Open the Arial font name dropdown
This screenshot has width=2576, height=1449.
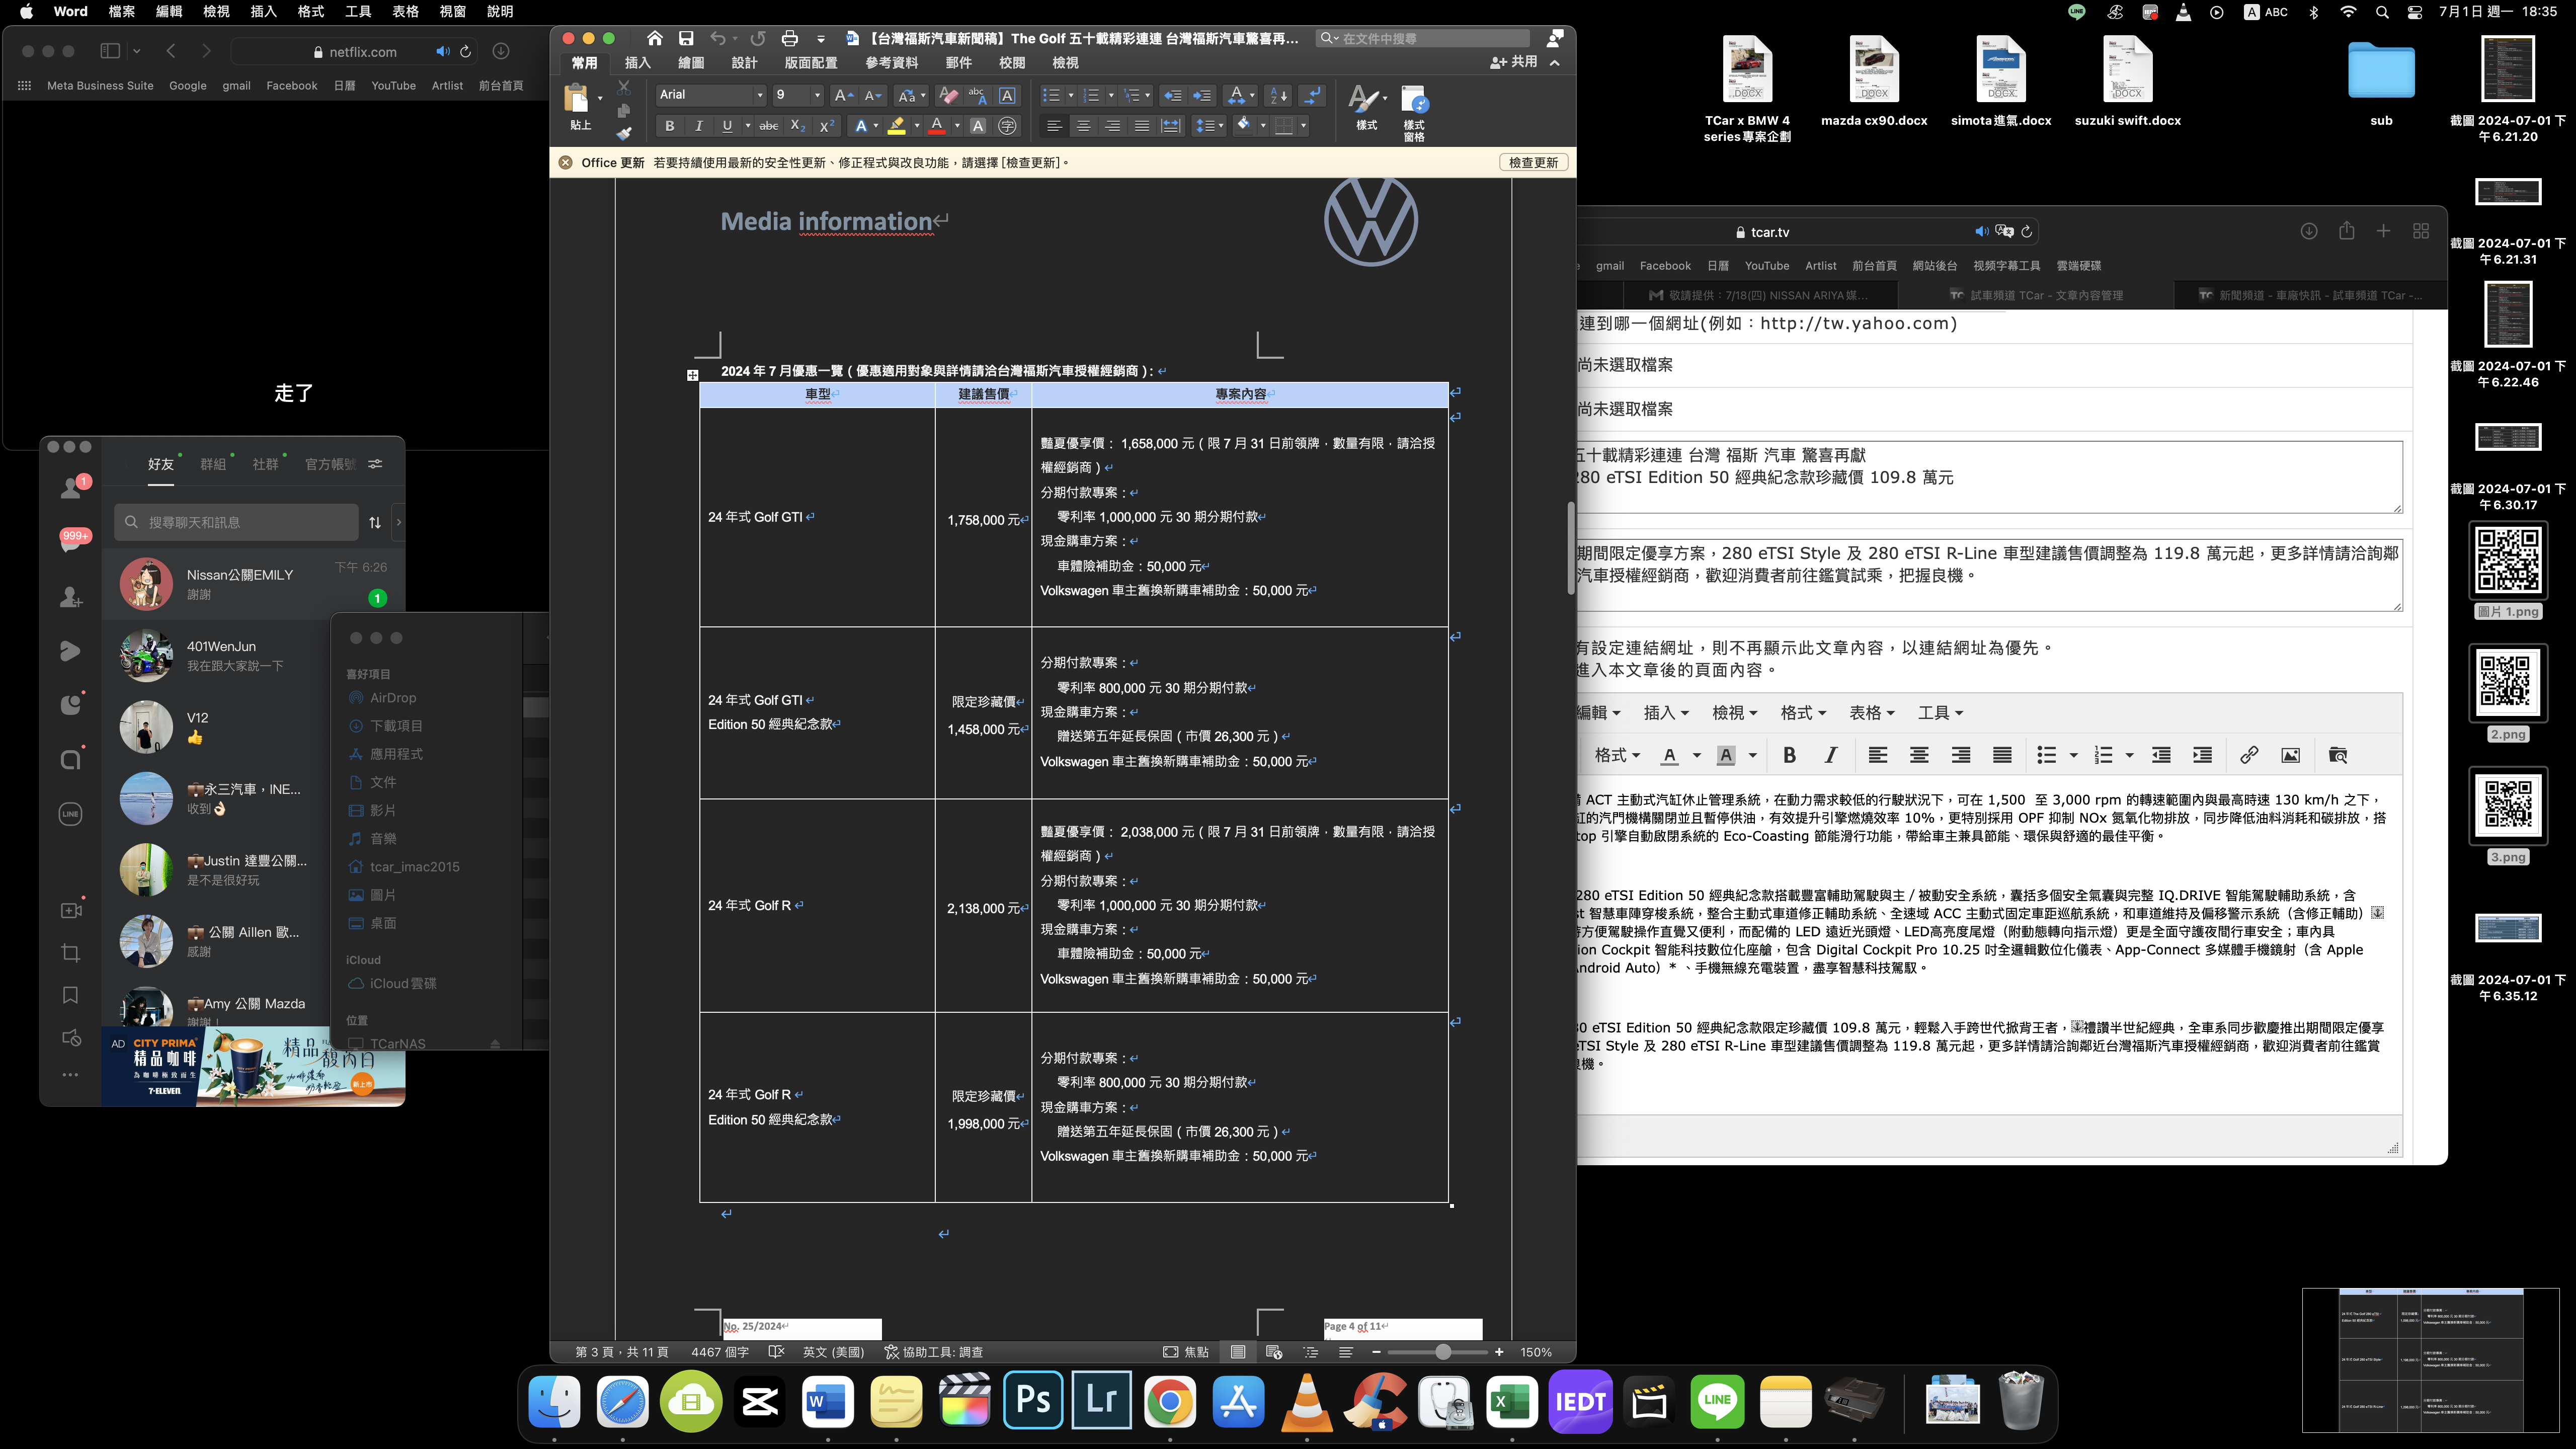click(x=759, y=96)
